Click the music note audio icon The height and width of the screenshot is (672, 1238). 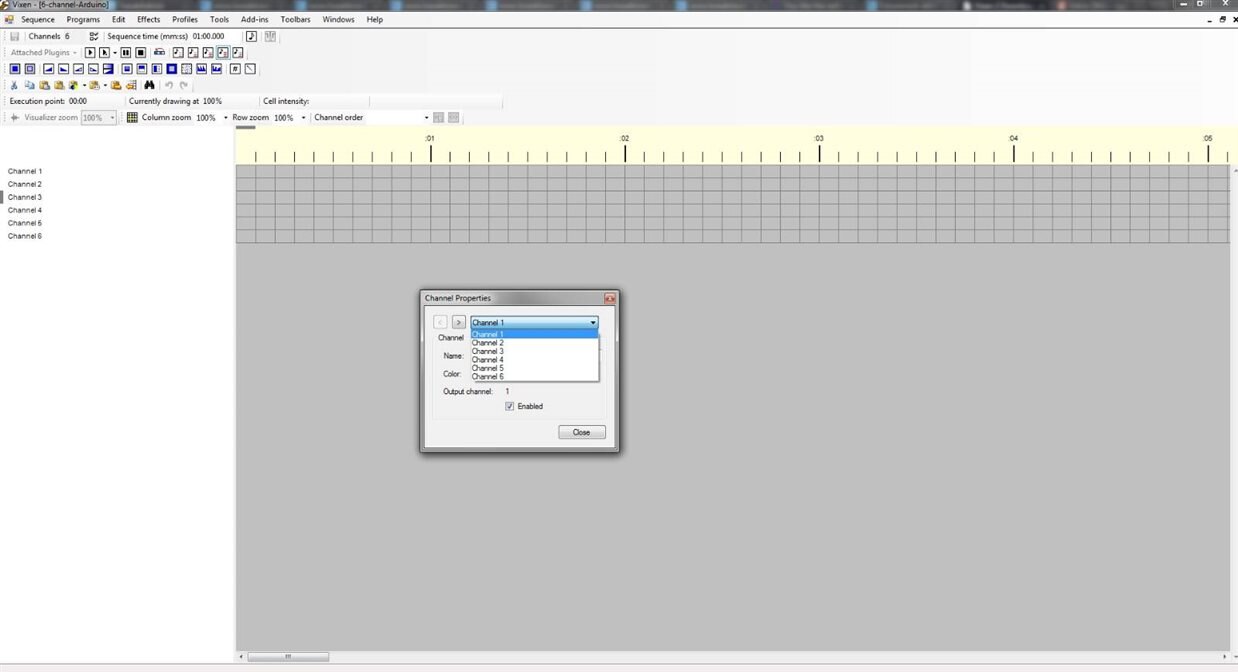(251, 36)
